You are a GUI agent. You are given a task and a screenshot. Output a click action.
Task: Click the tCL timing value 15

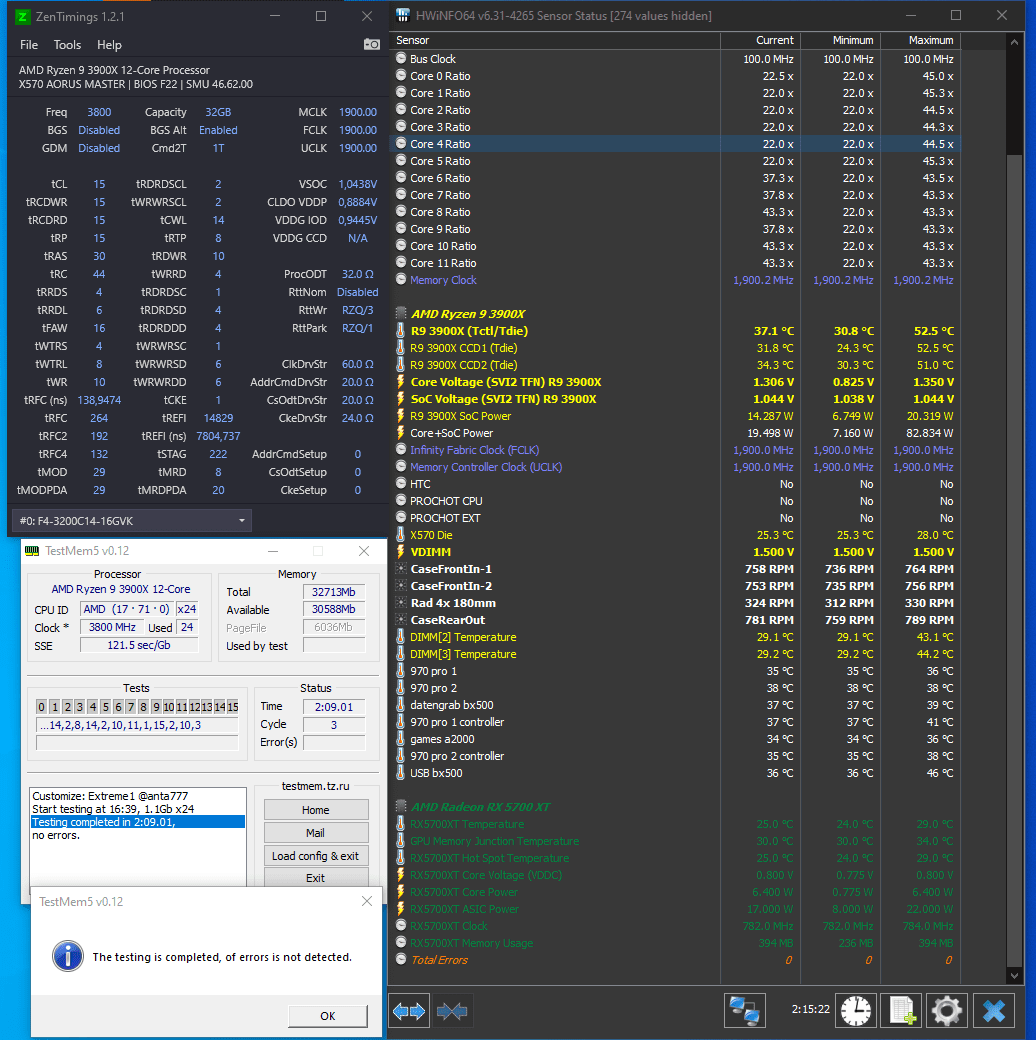tap(99, 184)
